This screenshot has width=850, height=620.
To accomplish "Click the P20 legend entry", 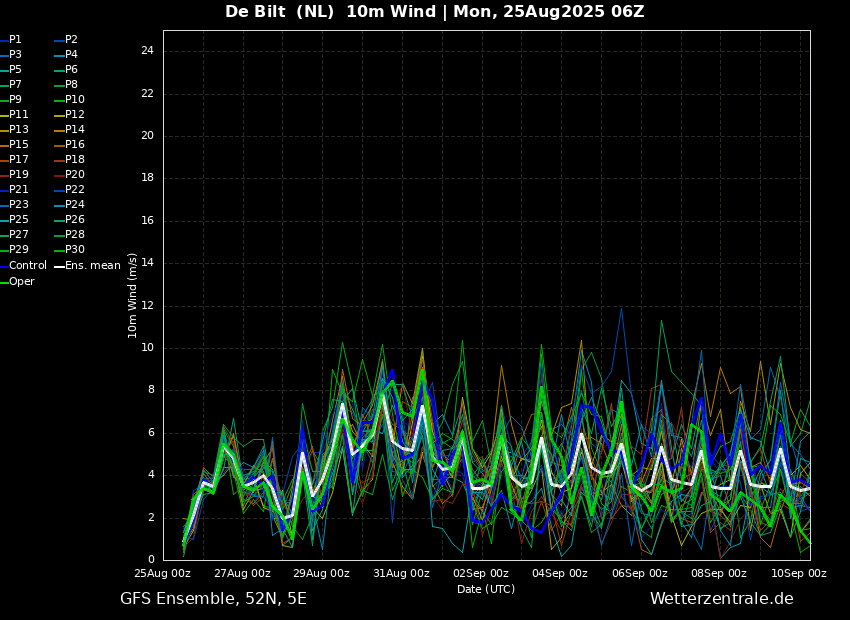I will coord(75,175).
